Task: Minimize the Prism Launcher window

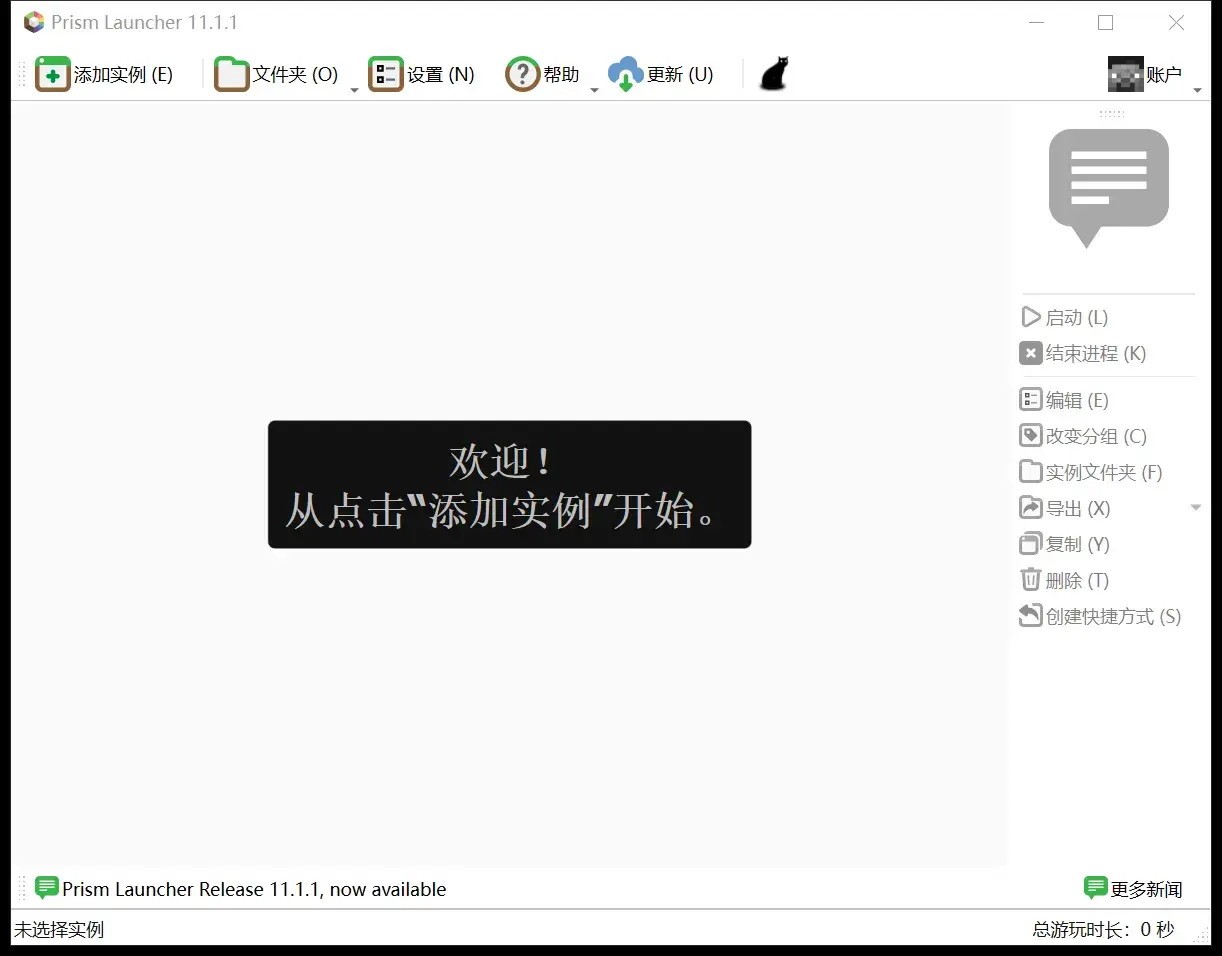Action: [x=1035, y=22]
